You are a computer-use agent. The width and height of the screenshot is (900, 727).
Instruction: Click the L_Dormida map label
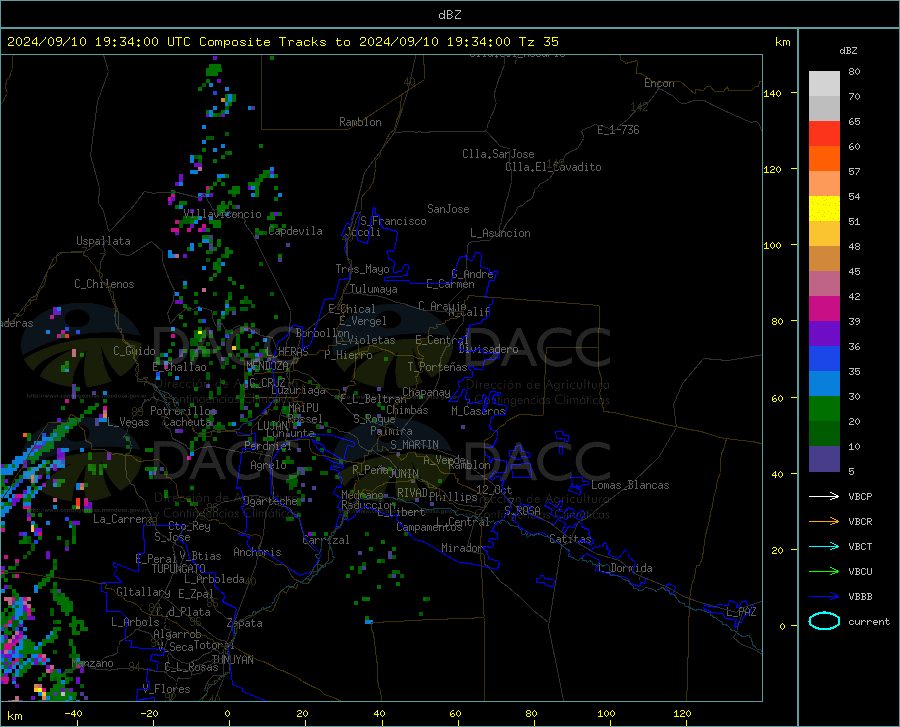pyautogui.click(x=624, y=568)
